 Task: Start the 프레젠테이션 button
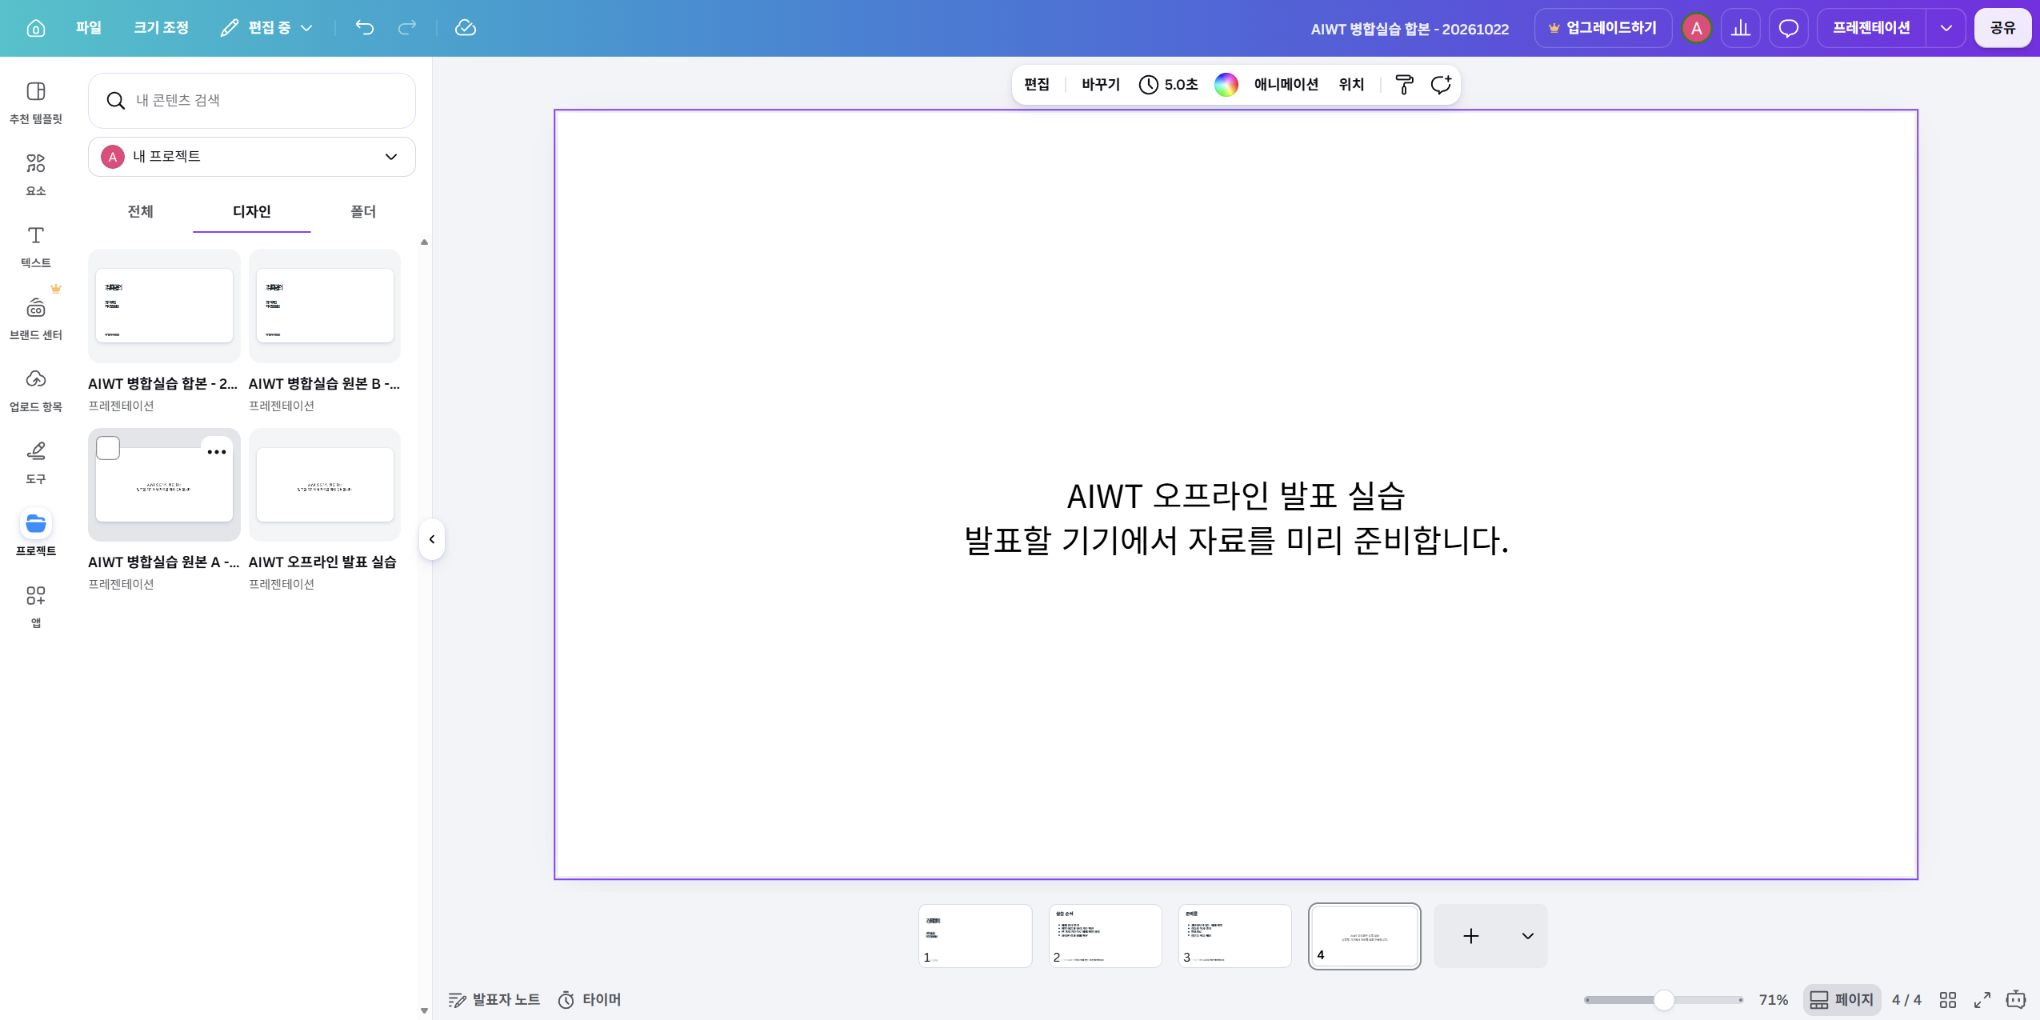pos(1871,28)
